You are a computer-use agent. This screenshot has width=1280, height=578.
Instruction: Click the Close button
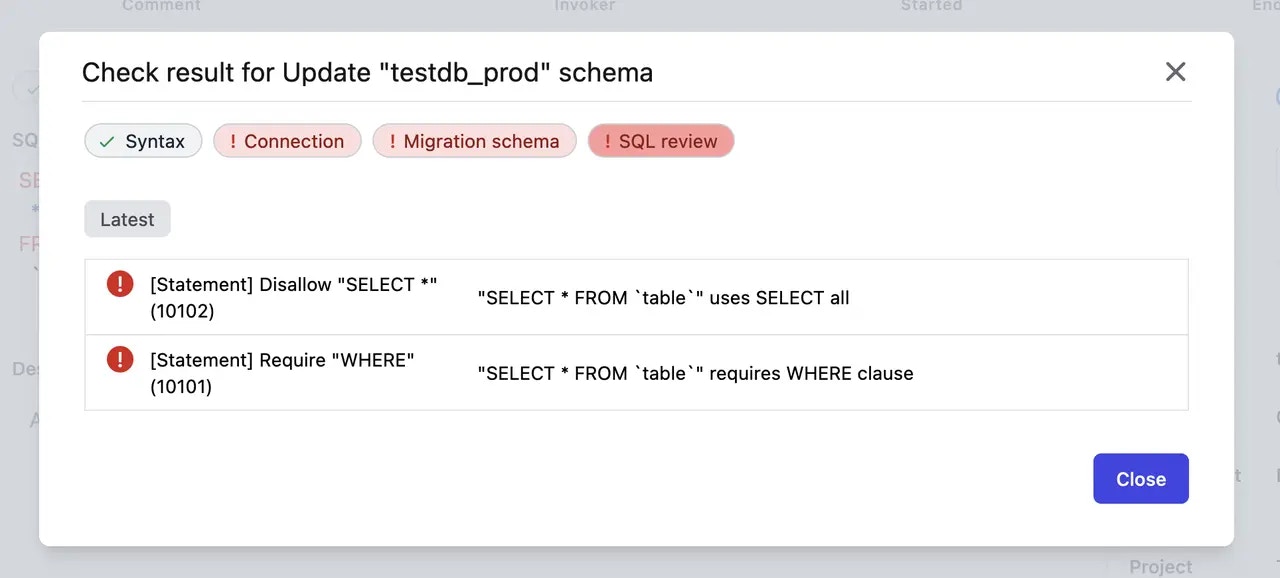tap(1141, 479)
